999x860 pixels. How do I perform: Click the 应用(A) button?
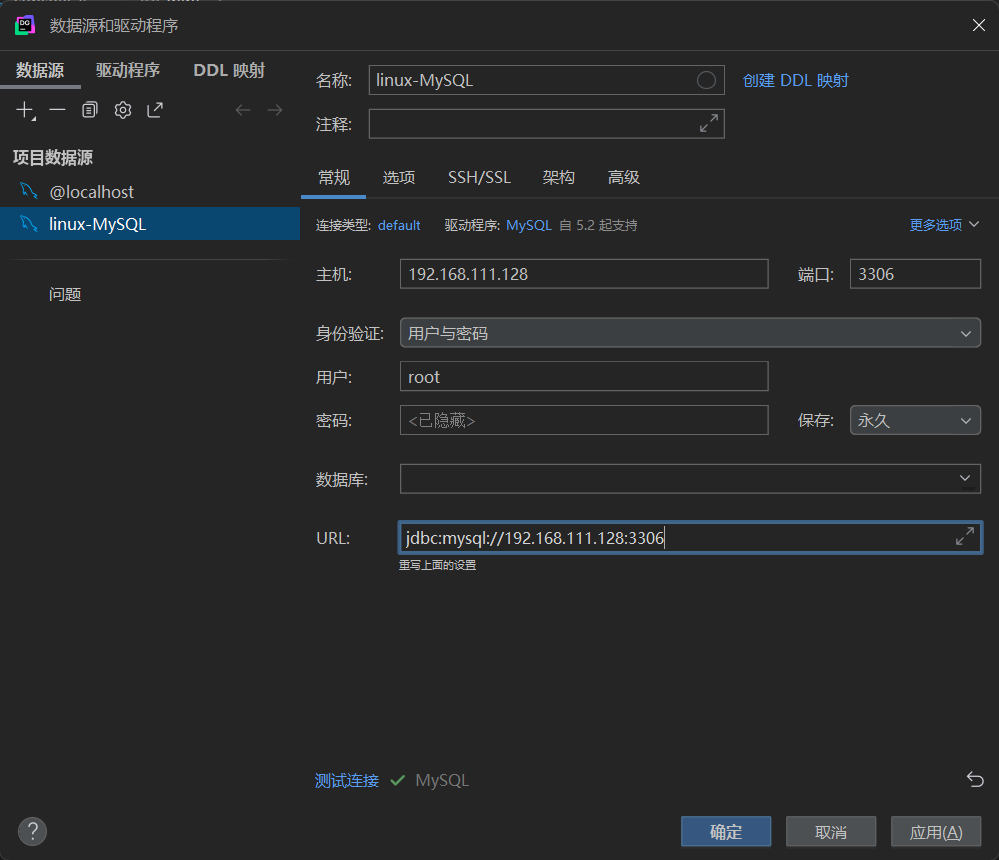click(x=936, y=831)
